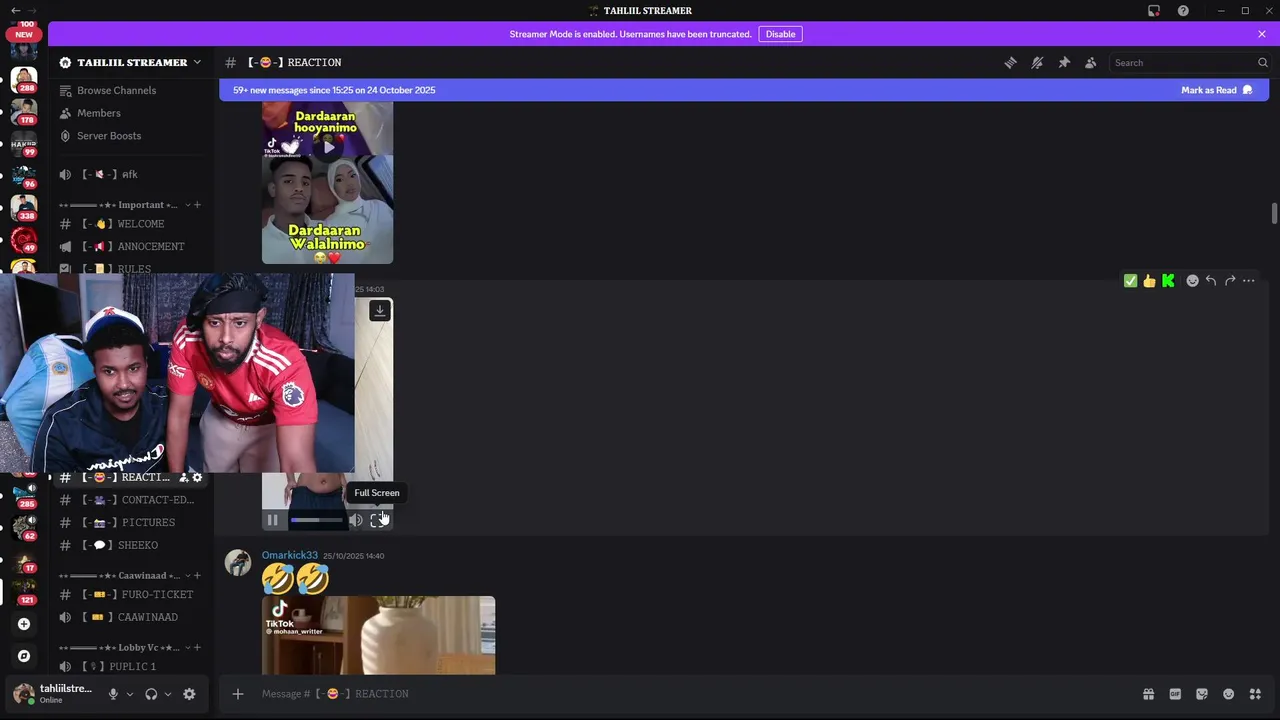Image resolution: width=1280 pixels, height=720 pixels.
Task: Open Add Reaction smiley icon
Action: (1192, 281)
